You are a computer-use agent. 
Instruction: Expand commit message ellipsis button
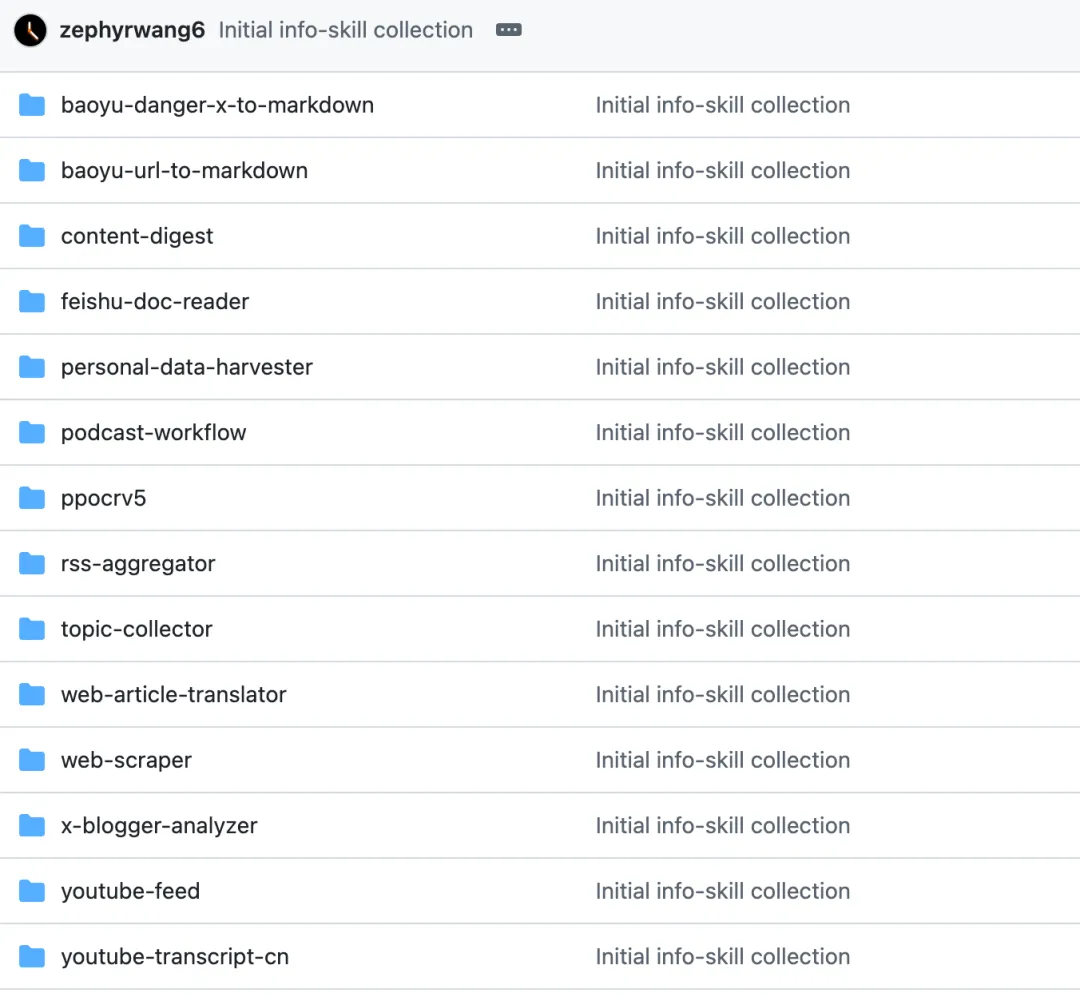(509, 30)
